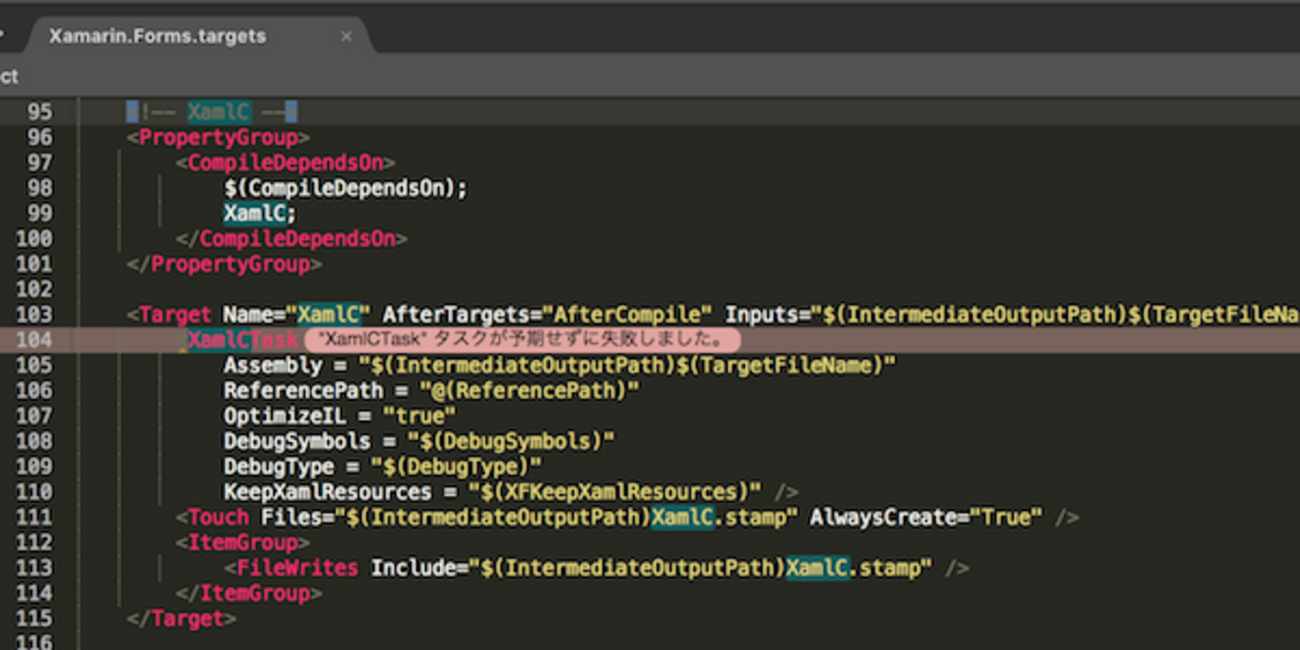Click the highlighted XamlC; text on line 99

[x=260, y=214]
